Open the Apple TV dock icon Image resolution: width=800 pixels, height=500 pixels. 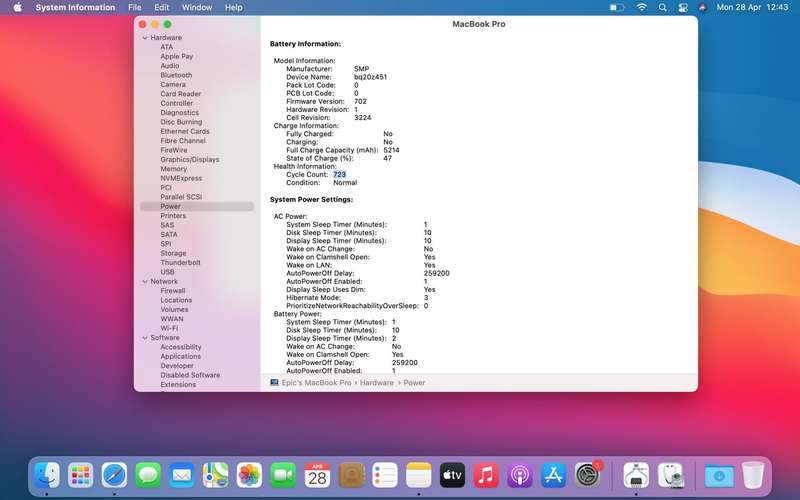click(x=452, y=476)
